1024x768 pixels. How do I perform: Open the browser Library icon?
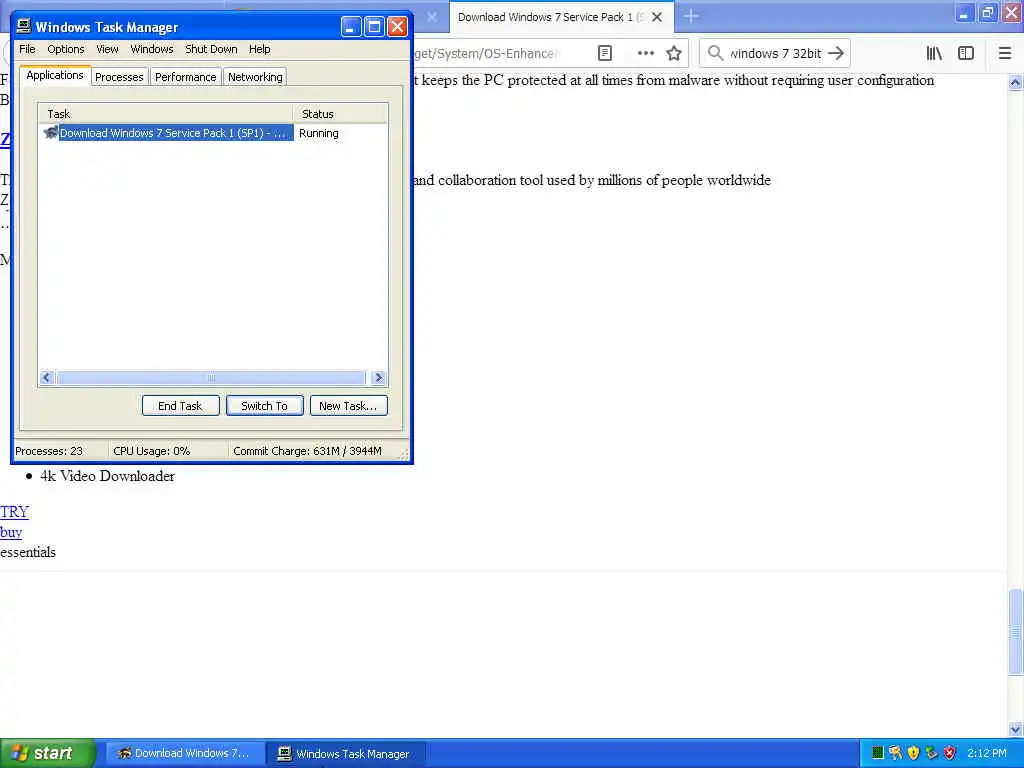click(934, 53)
